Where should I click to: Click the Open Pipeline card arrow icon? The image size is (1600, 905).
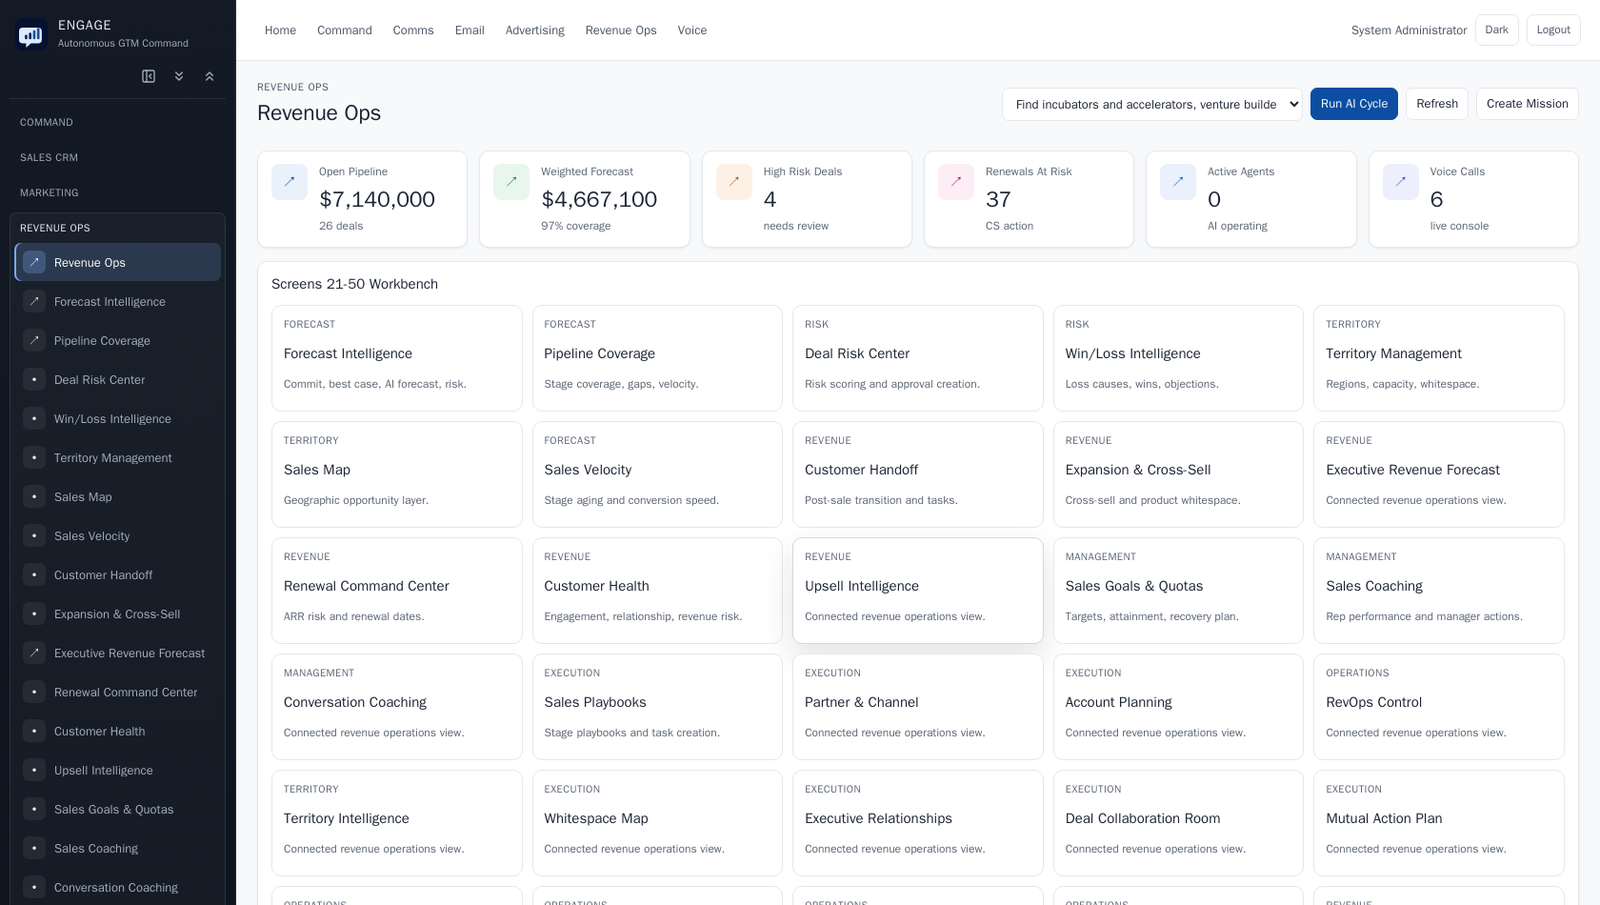click(x=289, y=182)
